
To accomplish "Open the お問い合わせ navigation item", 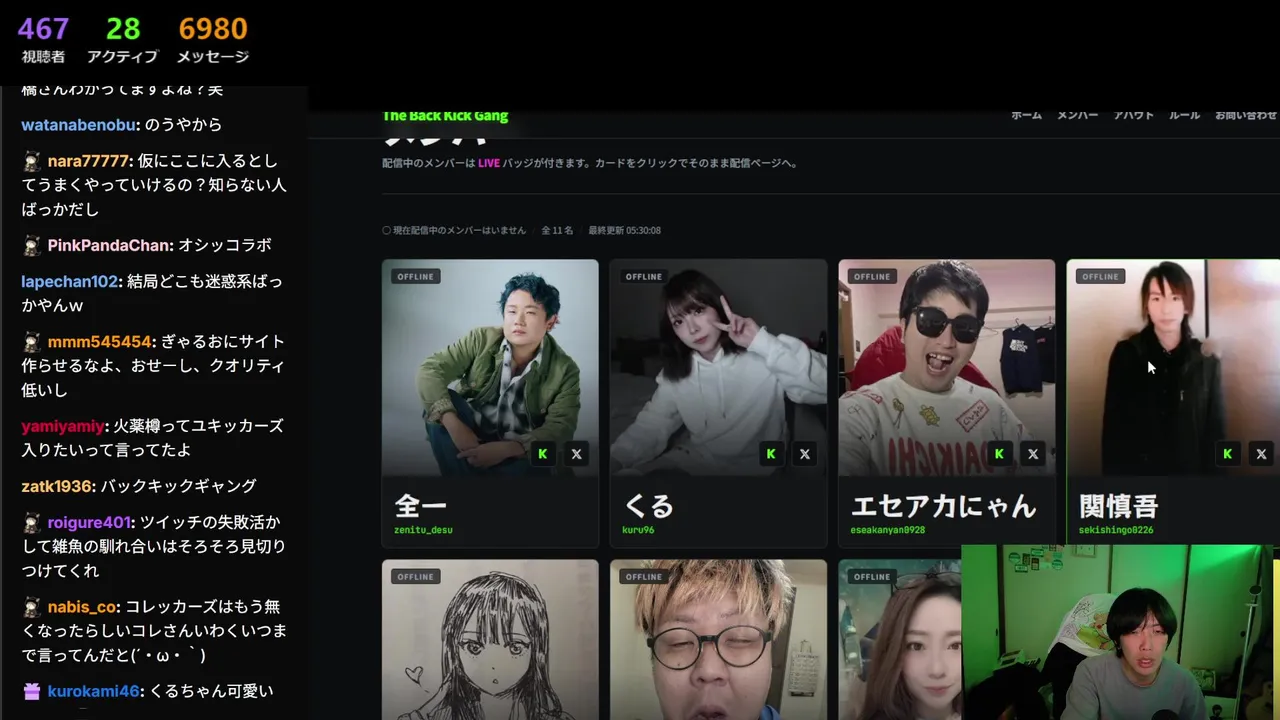I will (x=1246, y=115).
